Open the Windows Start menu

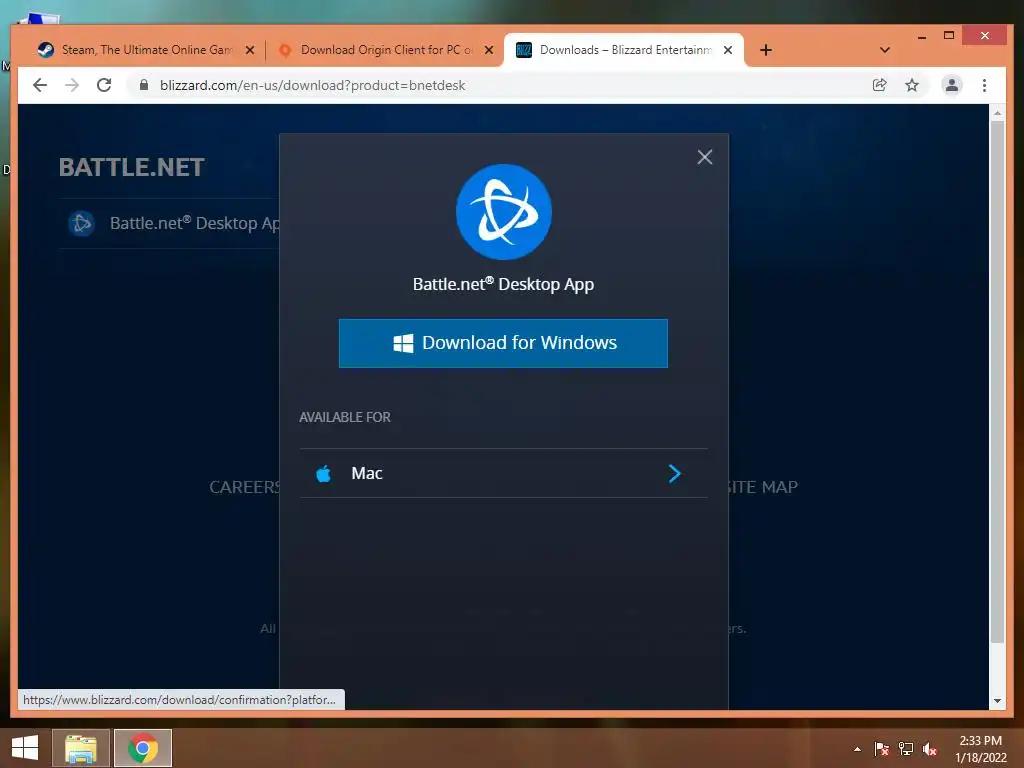tap(25, 748)
